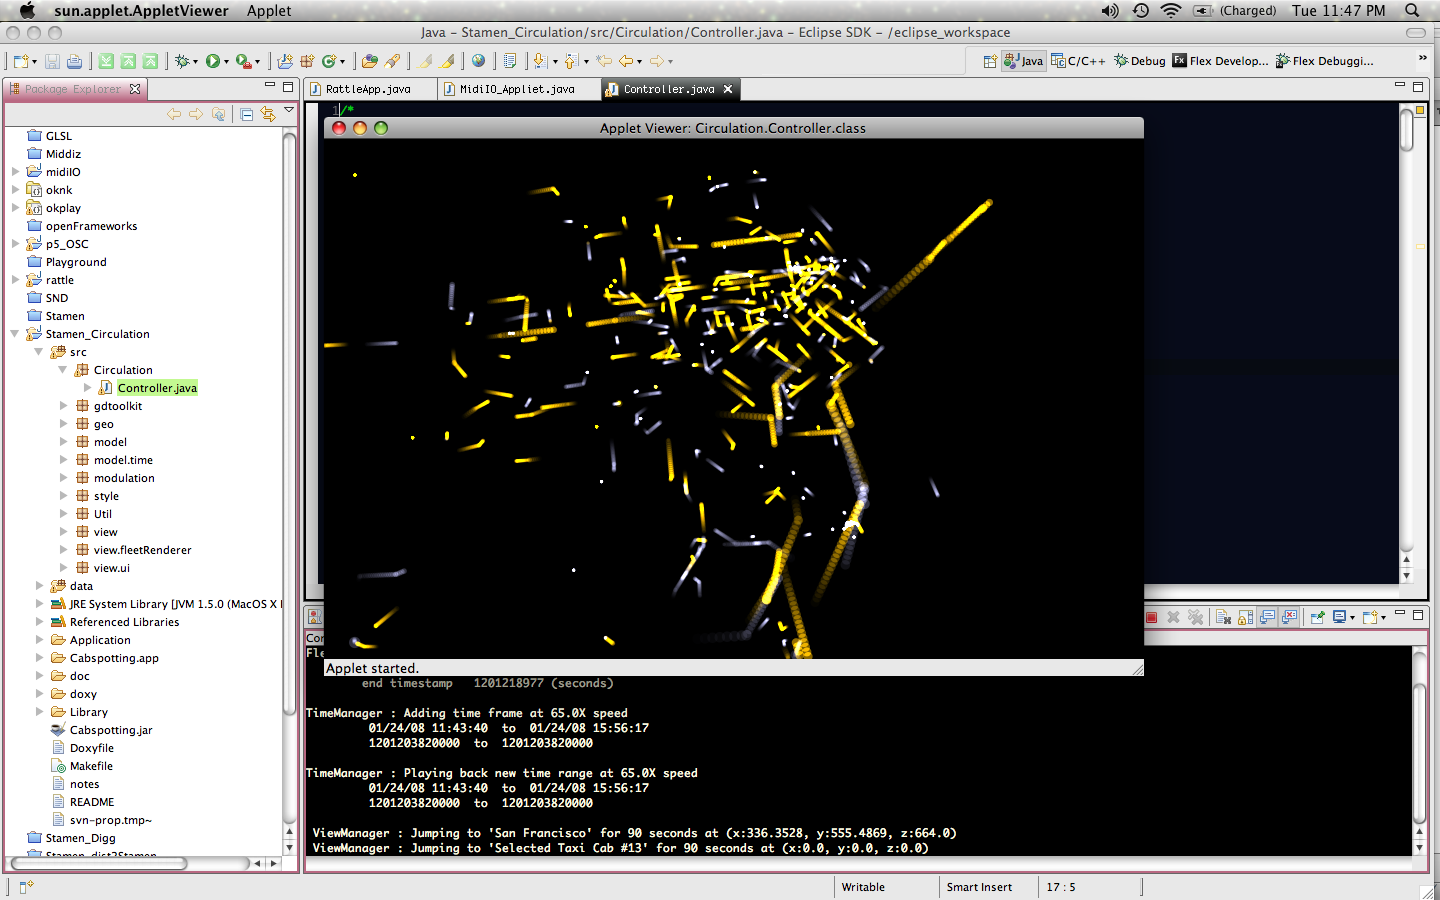Click the Open Perspective icon
The image size is (1440, 900).
989,61
